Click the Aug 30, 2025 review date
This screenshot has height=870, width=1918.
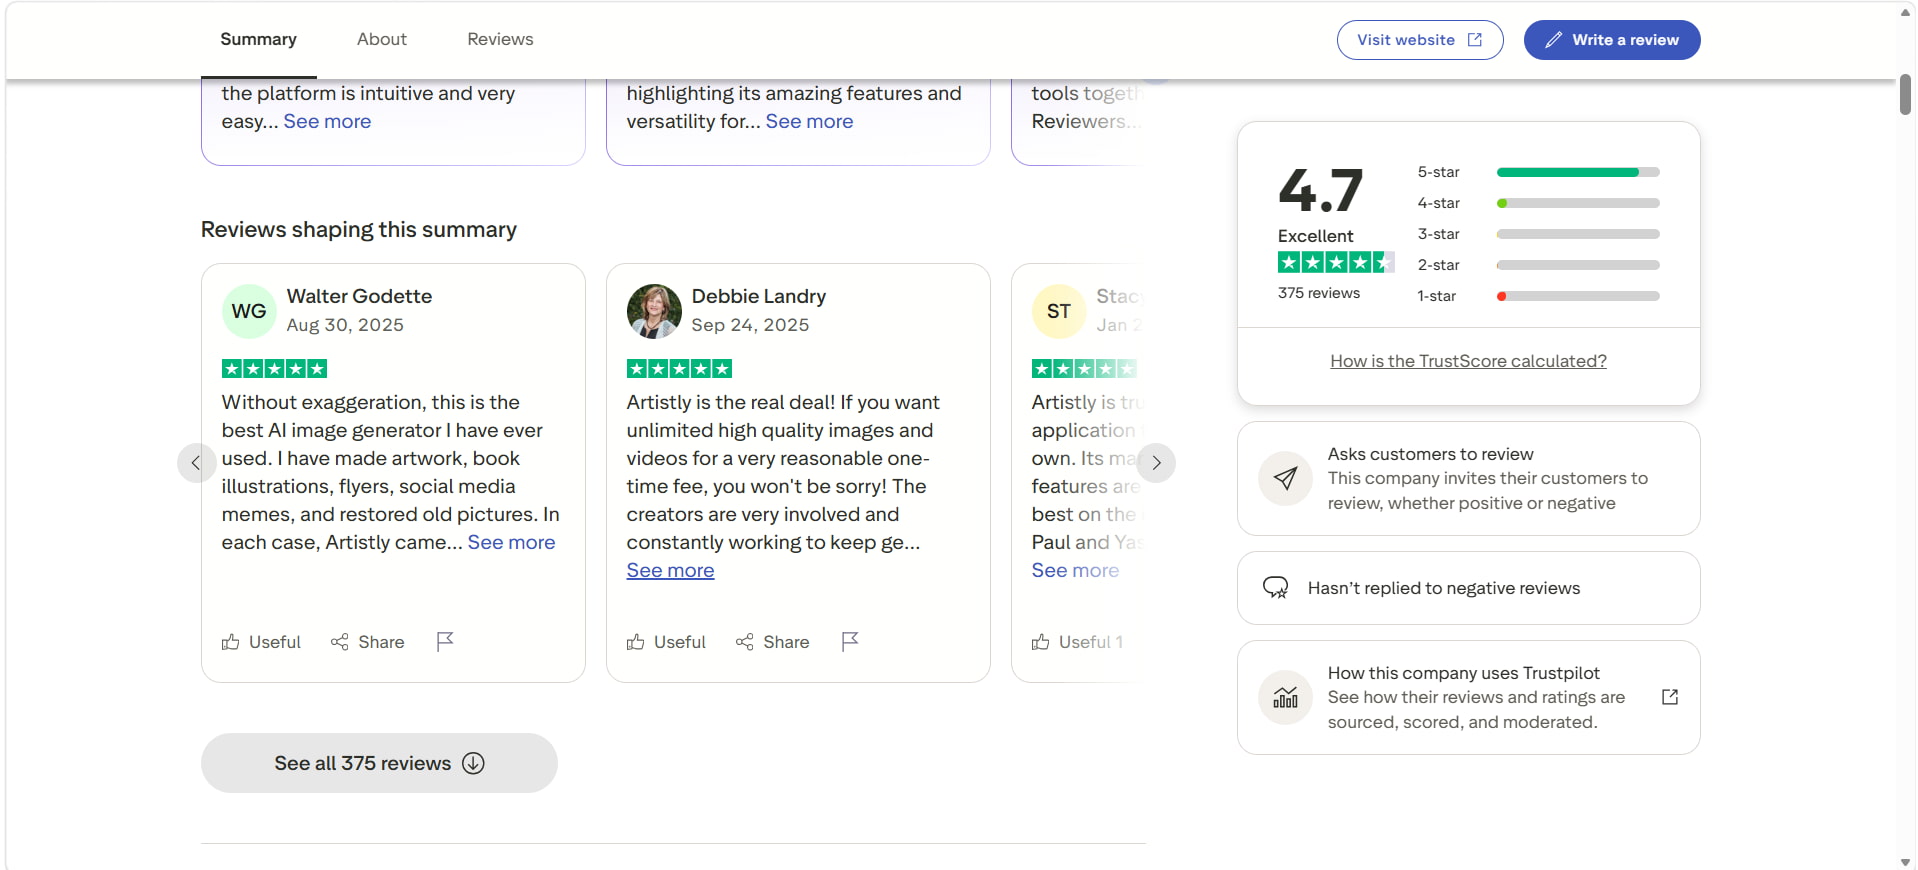(345, 325)
